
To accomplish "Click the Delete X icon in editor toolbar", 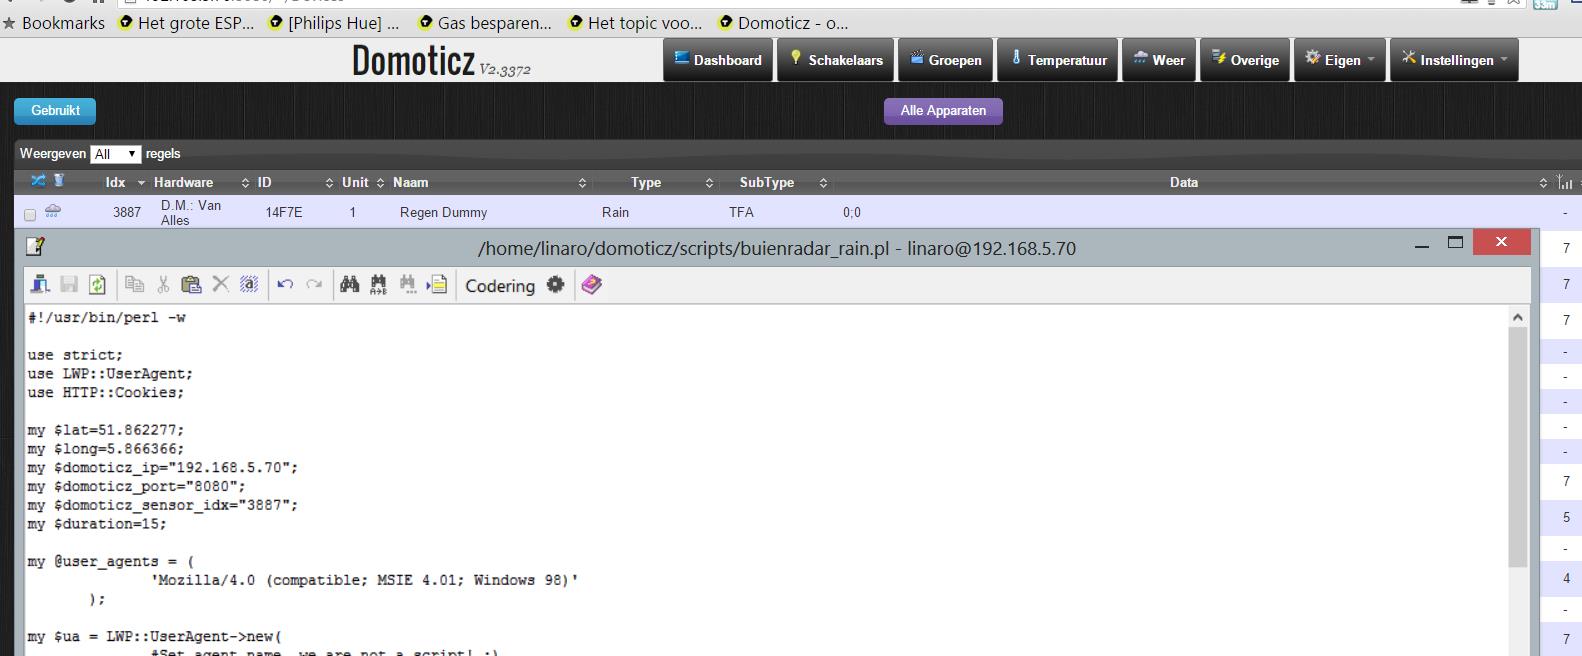I will (221, 285).
